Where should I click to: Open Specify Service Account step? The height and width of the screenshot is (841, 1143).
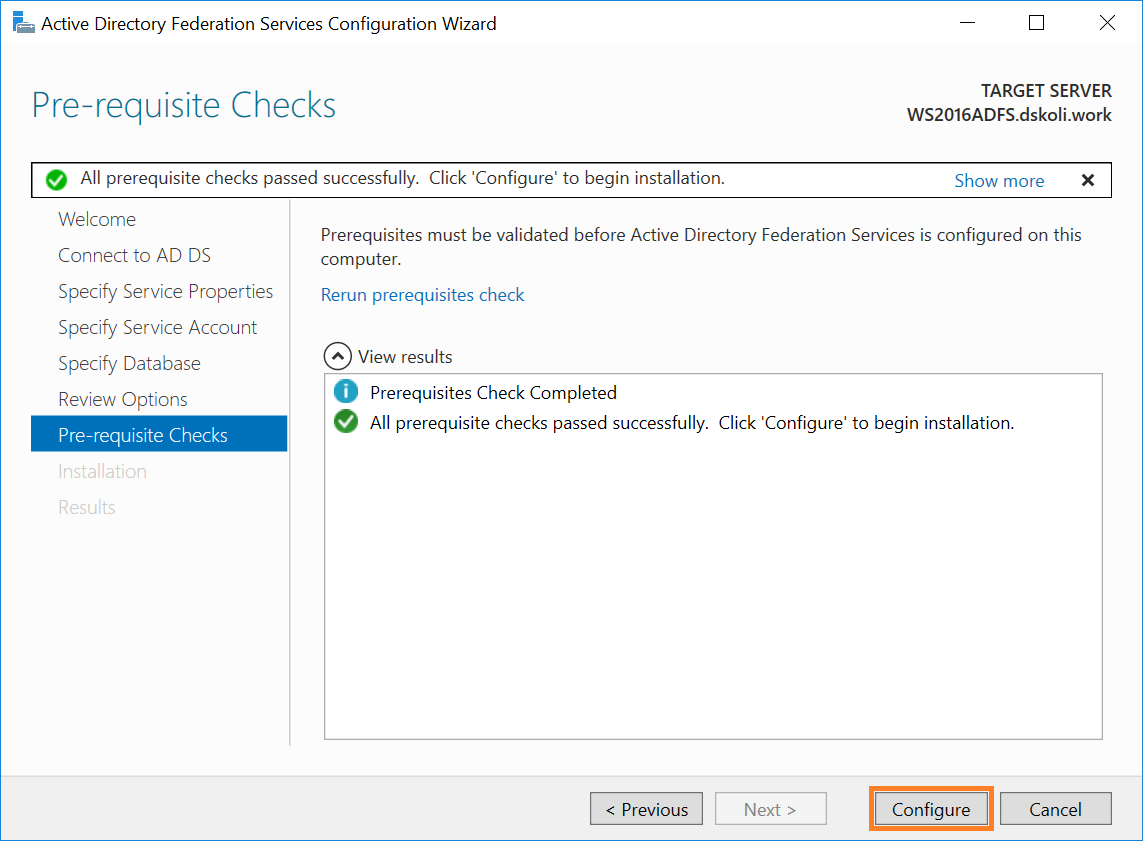[x=157, y=327]
